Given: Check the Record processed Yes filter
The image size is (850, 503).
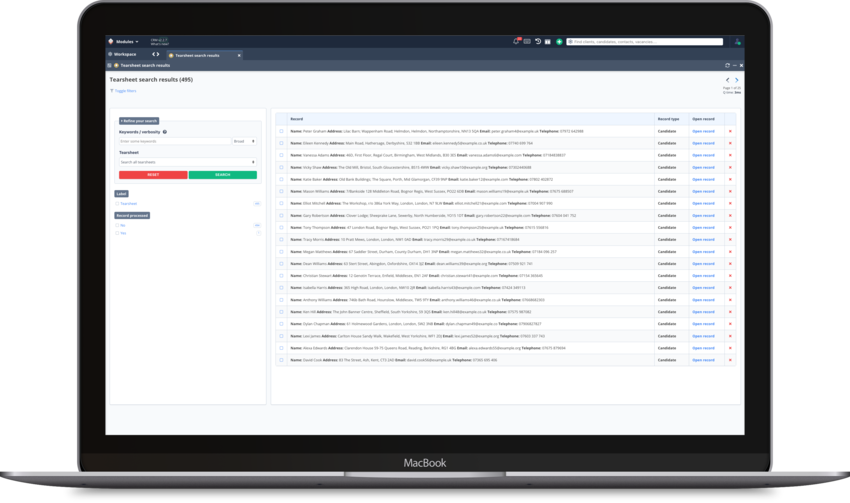Looking at the screenshot, I should pos(117,233).
